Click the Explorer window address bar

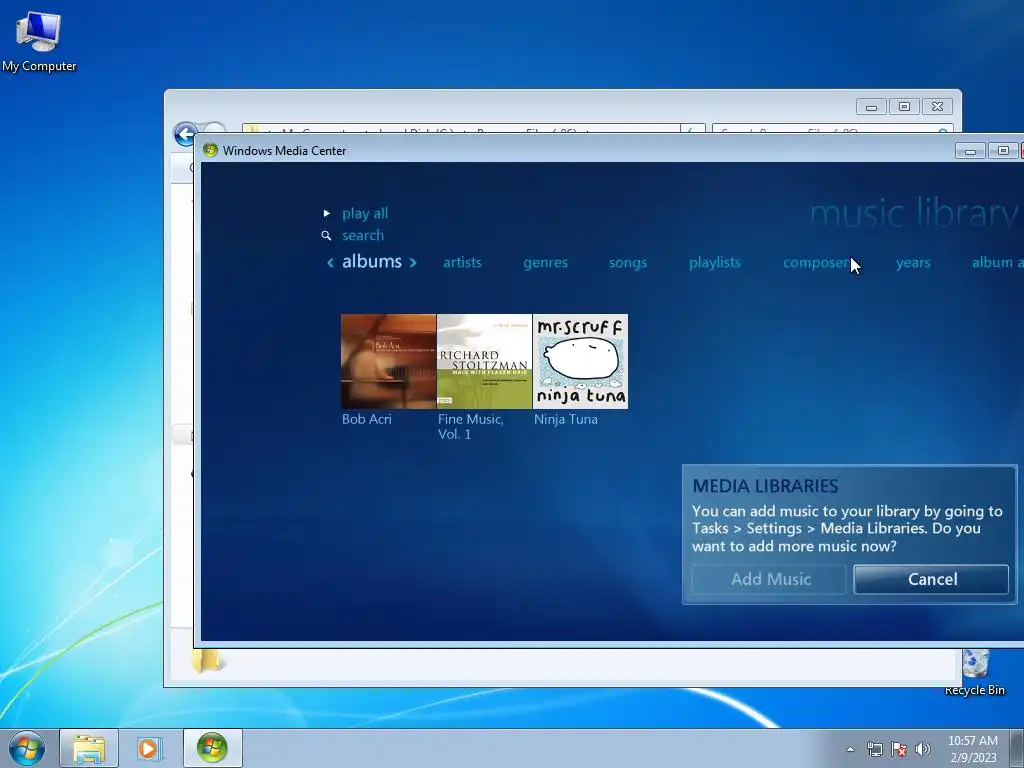point(461,128)
